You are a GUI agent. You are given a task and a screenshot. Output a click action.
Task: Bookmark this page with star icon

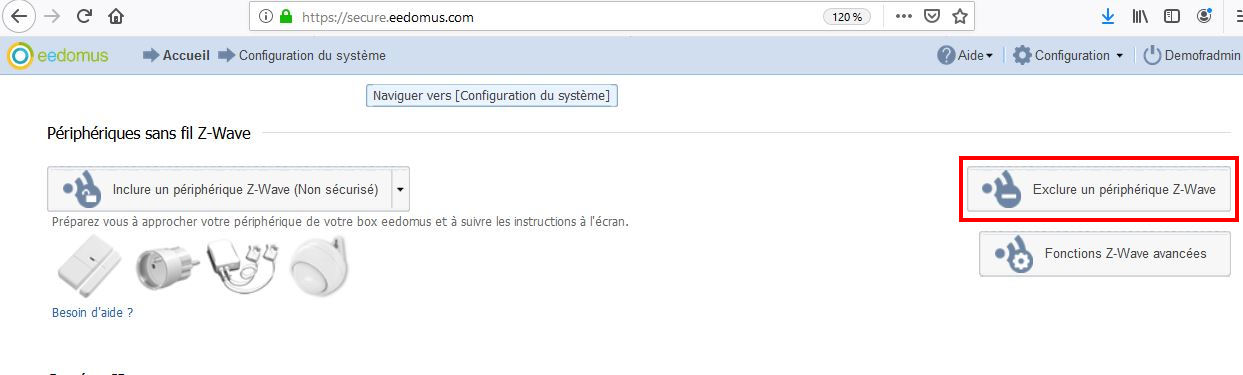point(959,16)
